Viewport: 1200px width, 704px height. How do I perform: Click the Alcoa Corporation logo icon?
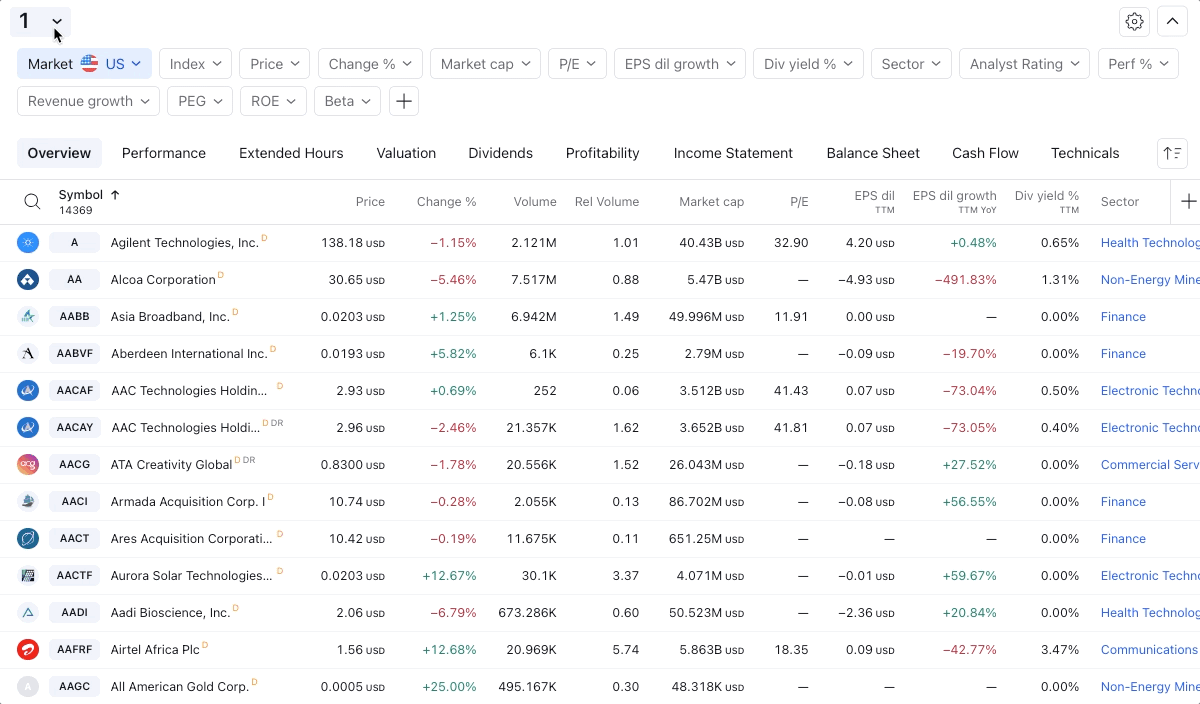coord(28,280)
